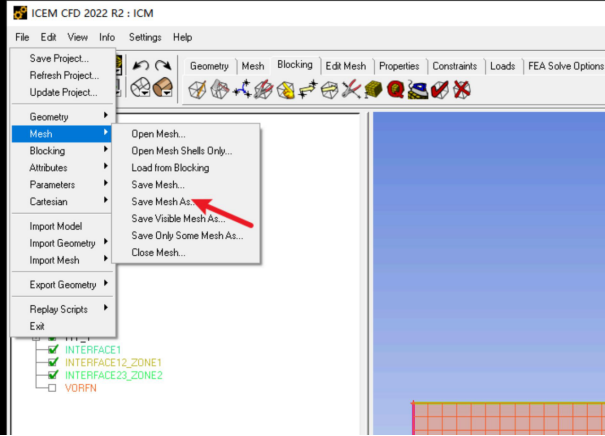Open the solid shaded display dropdown icon
Screen dimensions: 605x436
coord(163,88)
